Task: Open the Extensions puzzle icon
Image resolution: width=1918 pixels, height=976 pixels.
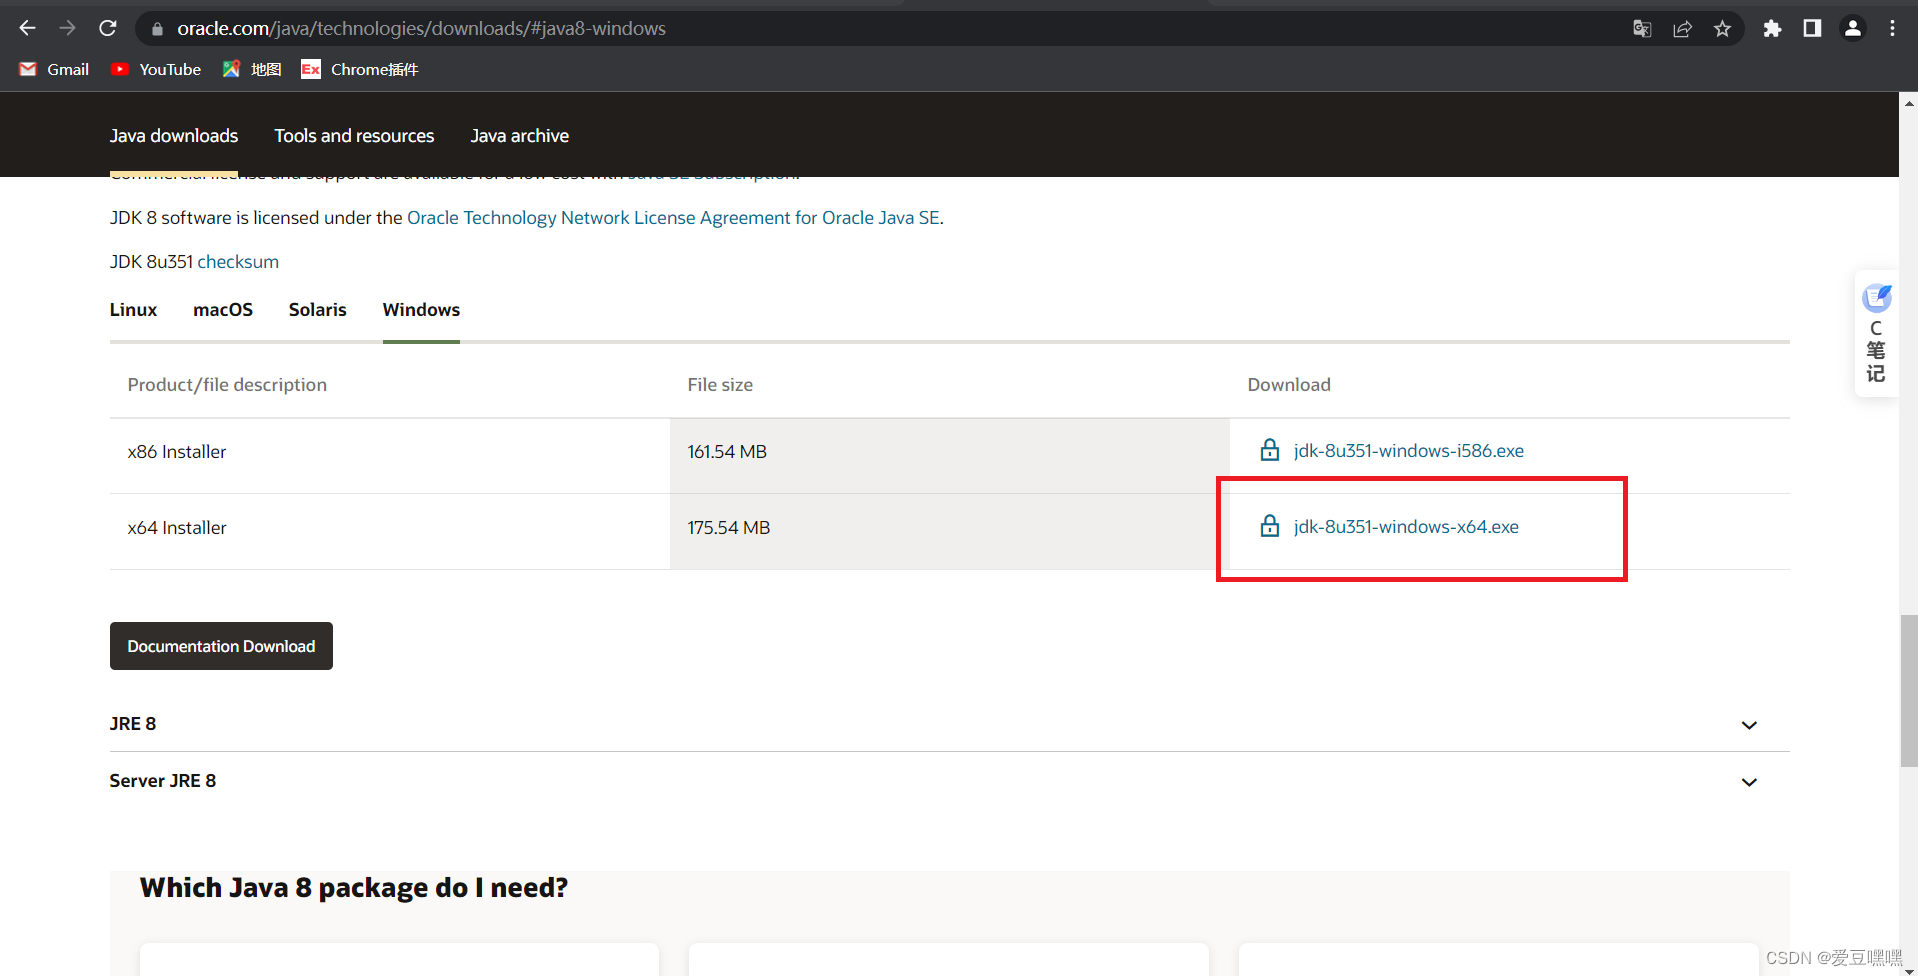Action: [1772, 28]
